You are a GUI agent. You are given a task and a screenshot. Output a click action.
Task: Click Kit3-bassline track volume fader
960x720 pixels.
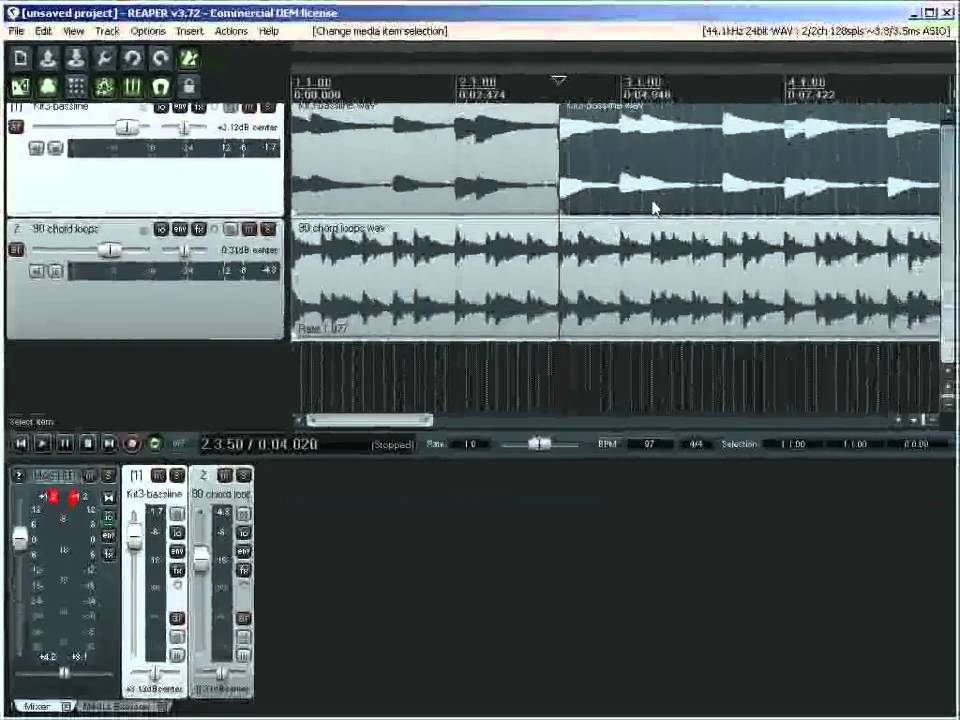click(127, 127)
